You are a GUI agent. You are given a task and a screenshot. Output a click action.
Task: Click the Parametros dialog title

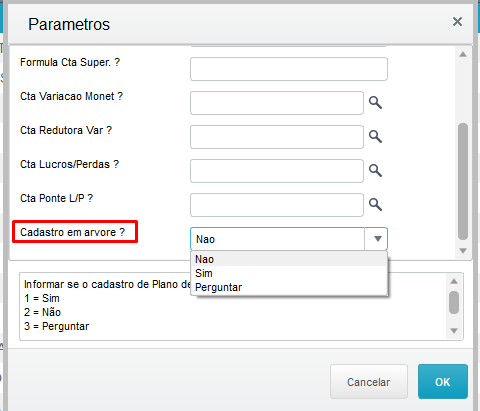tap(69, 24)
